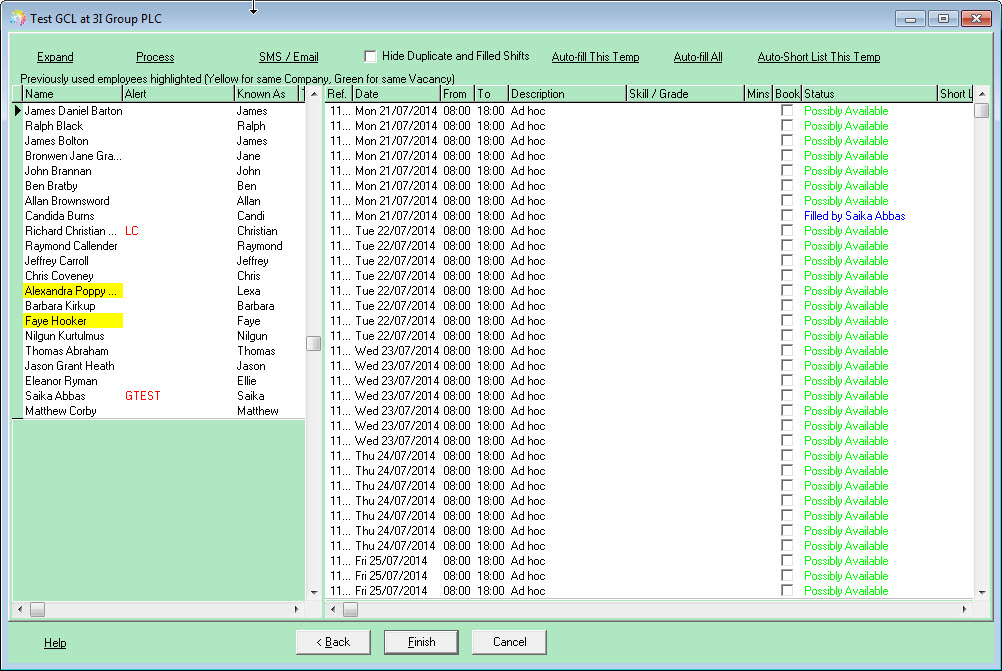
Task: Click the Ref. column header
Action: 338,94
